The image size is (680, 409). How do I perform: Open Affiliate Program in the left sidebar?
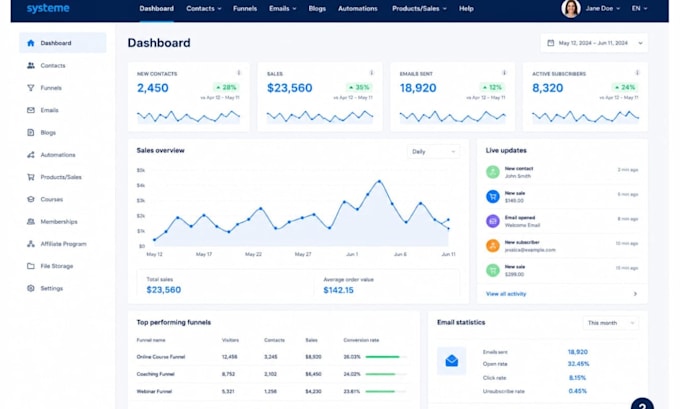(x=56, y=244)
